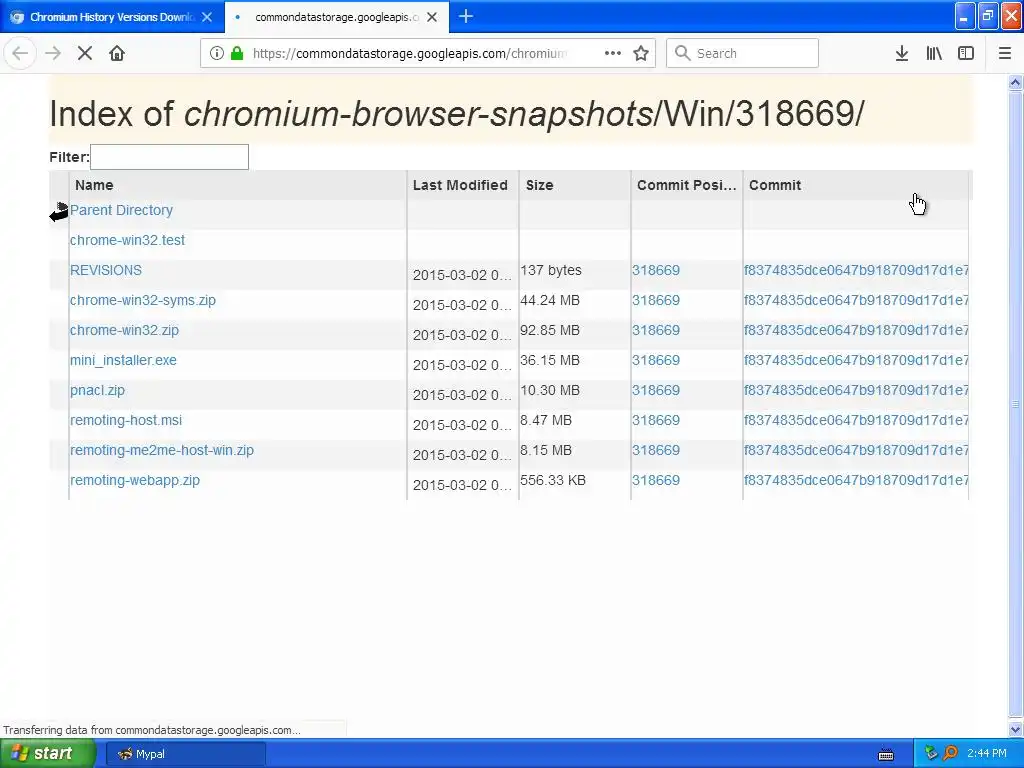
Task: Select the Mypal taskbar button
Action: point(185,754)
